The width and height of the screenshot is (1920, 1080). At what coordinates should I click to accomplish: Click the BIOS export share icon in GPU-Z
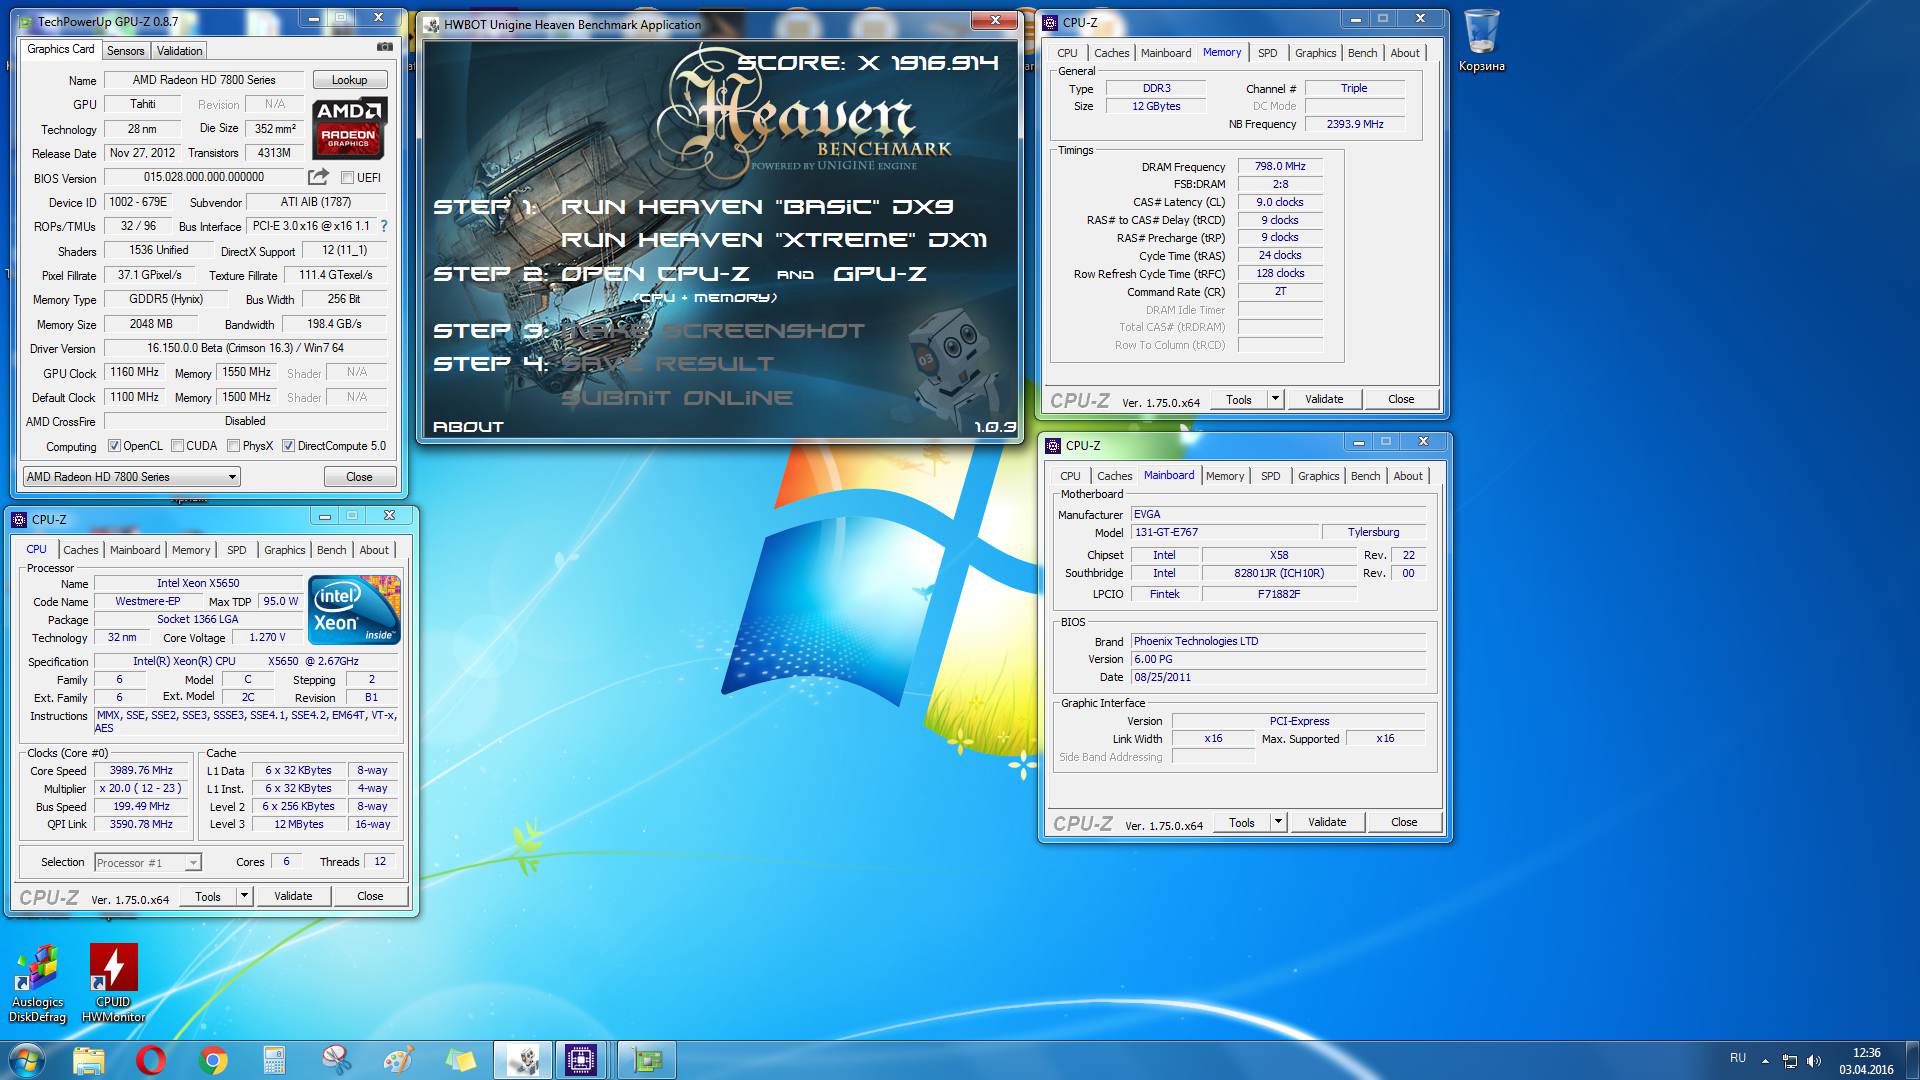pyautogui.click(x=318, y=177)
